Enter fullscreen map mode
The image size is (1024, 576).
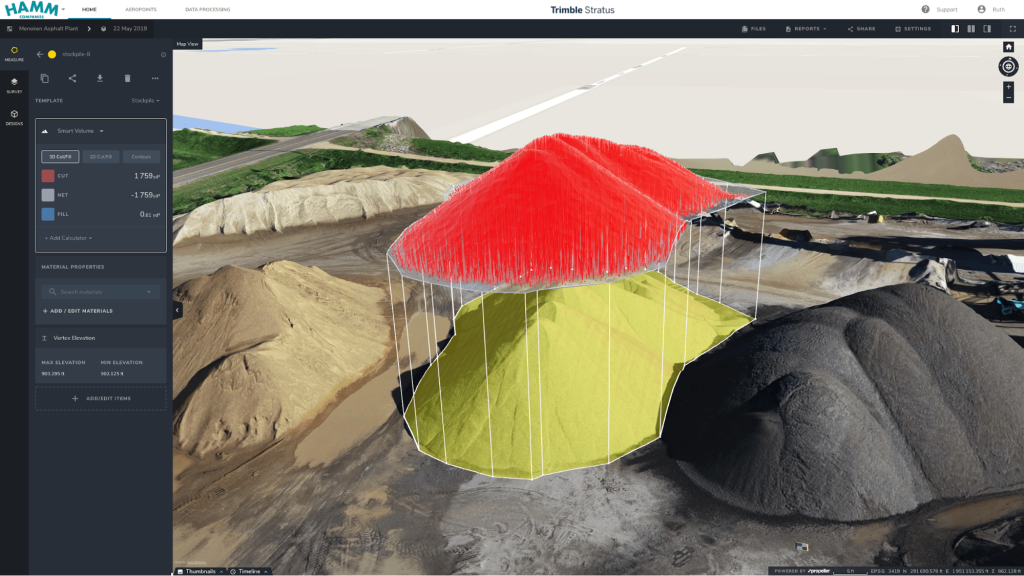click(x=1012, y=29)
